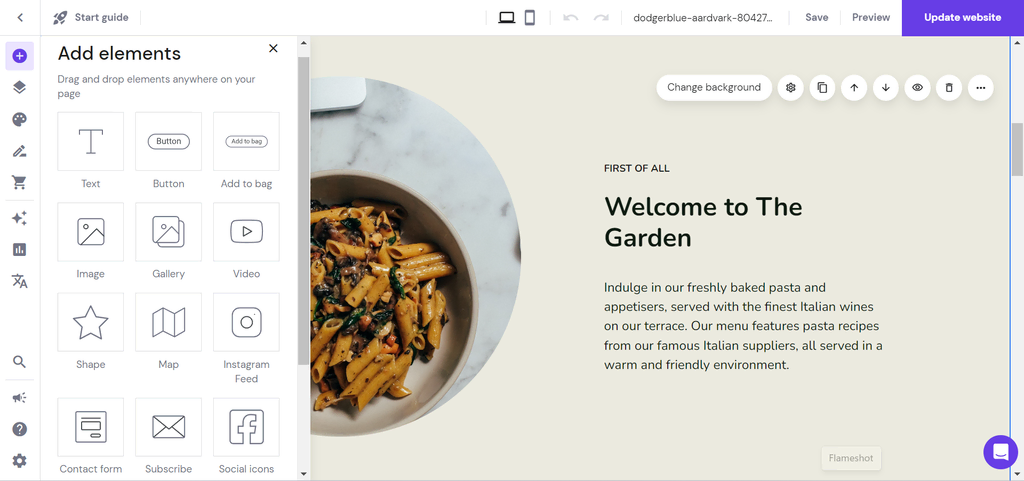The width and height of the screenshot is (1024, 481).
Task: Open the Layers panel in sidebar
Action: click(x=20, y=87)
